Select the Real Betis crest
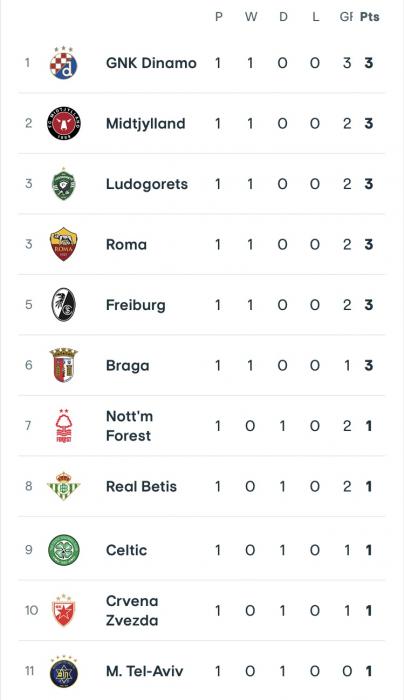 pos(63,486)
